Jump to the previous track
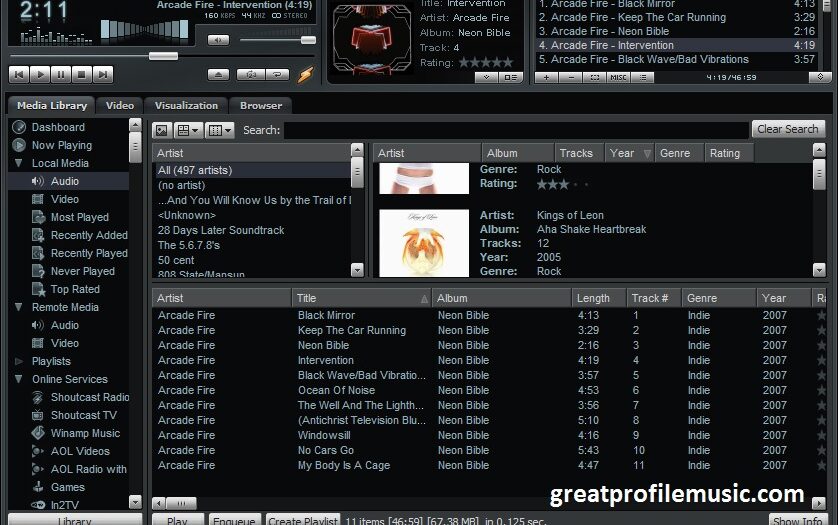Screen dimensions: 838x525 point(19,74)
